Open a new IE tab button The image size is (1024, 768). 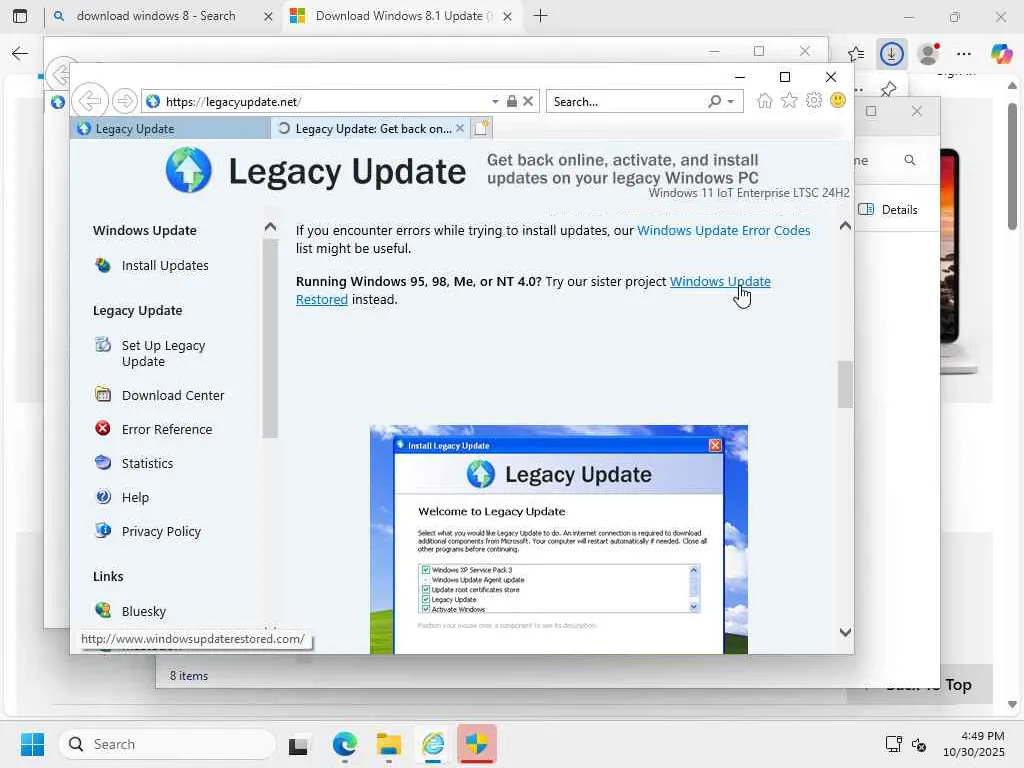coord(481,129)
